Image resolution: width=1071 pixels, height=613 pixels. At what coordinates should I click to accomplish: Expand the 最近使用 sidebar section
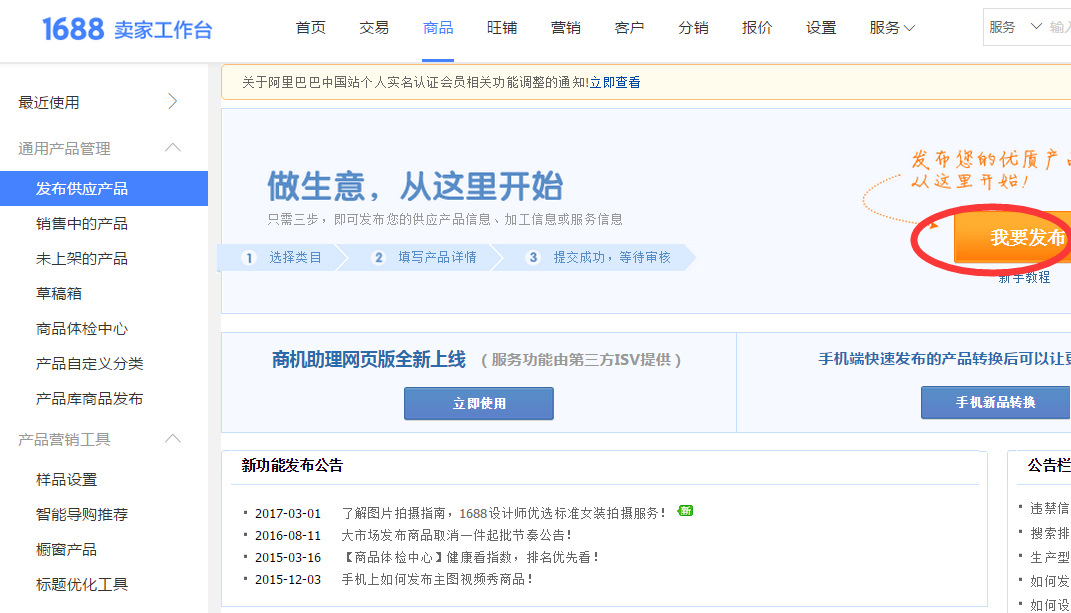click(x=98, y=103)
